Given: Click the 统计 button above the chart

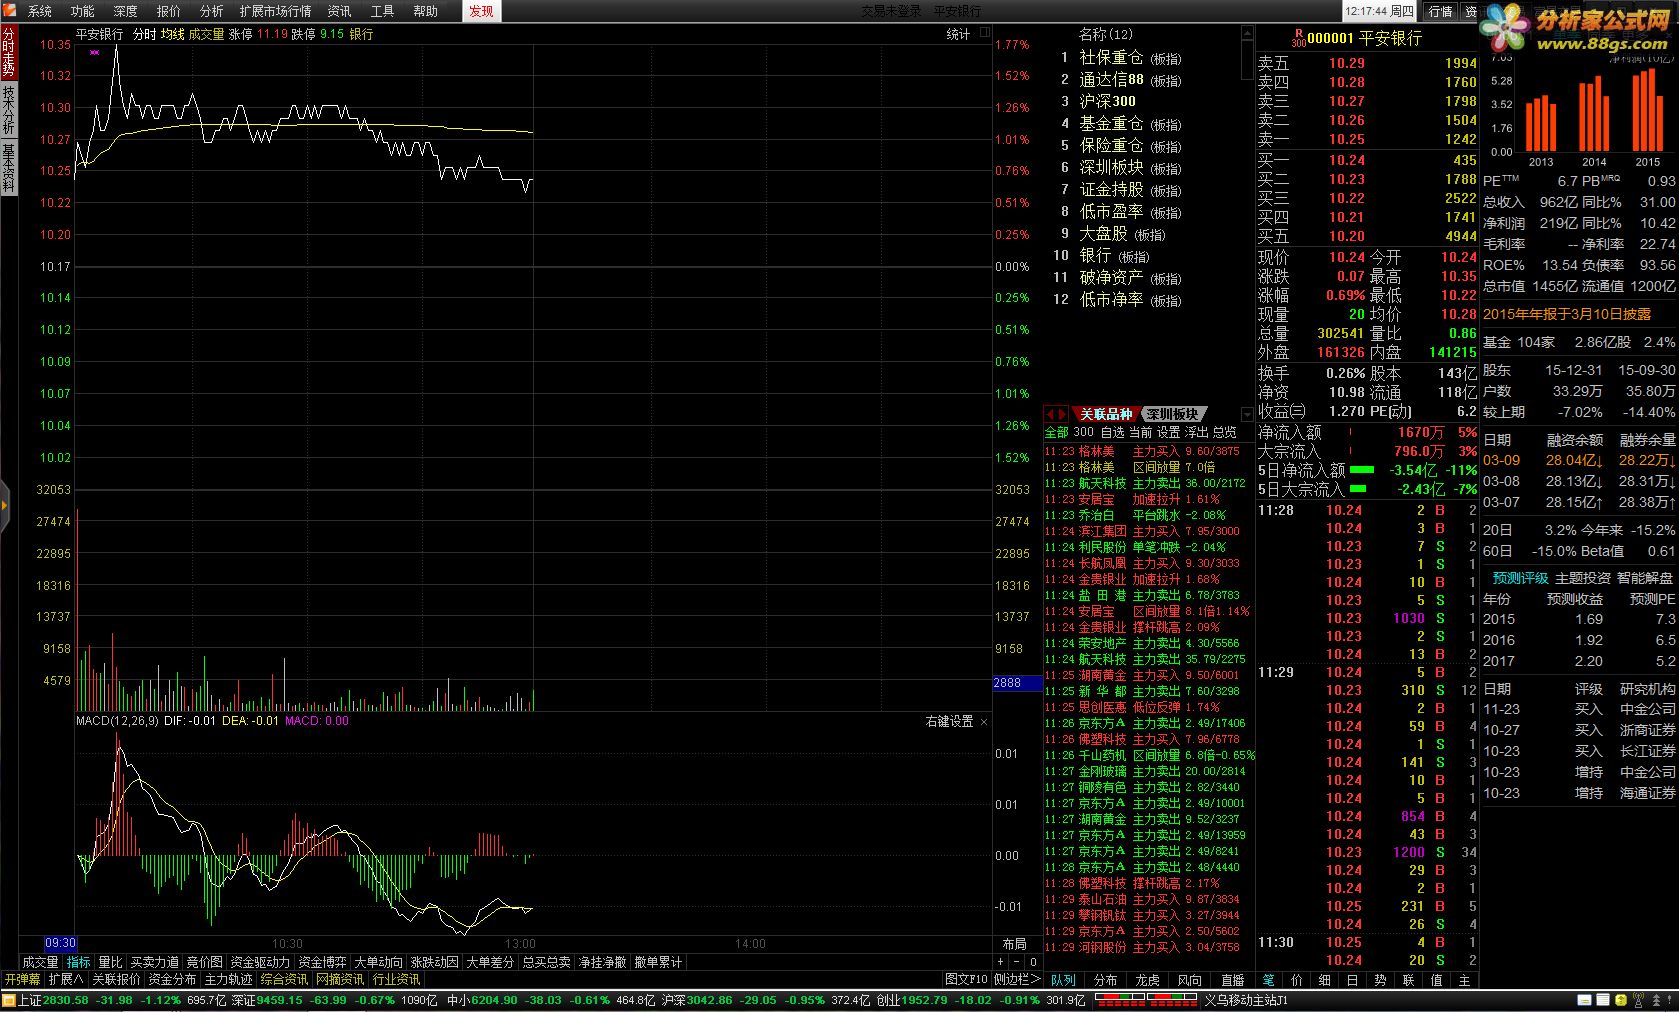Looking at the screenshot, I should click(958, 34).
